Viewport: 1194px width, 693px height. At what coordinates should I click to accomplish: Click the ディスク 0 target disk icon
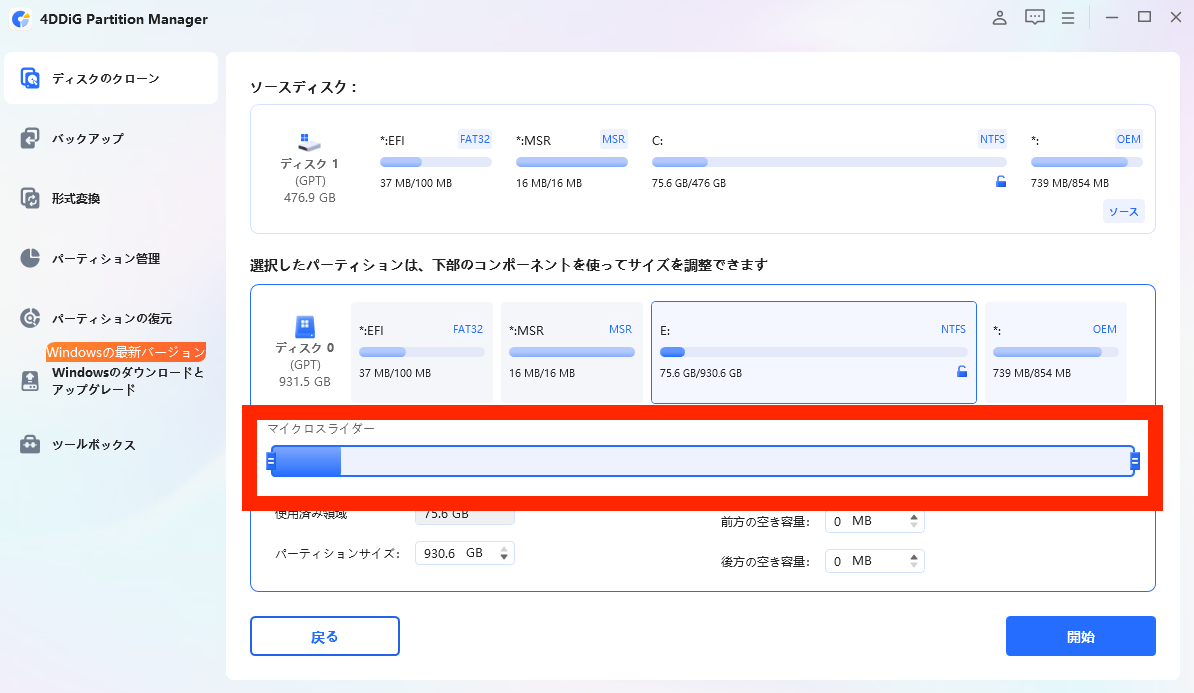tap(305, 327)
